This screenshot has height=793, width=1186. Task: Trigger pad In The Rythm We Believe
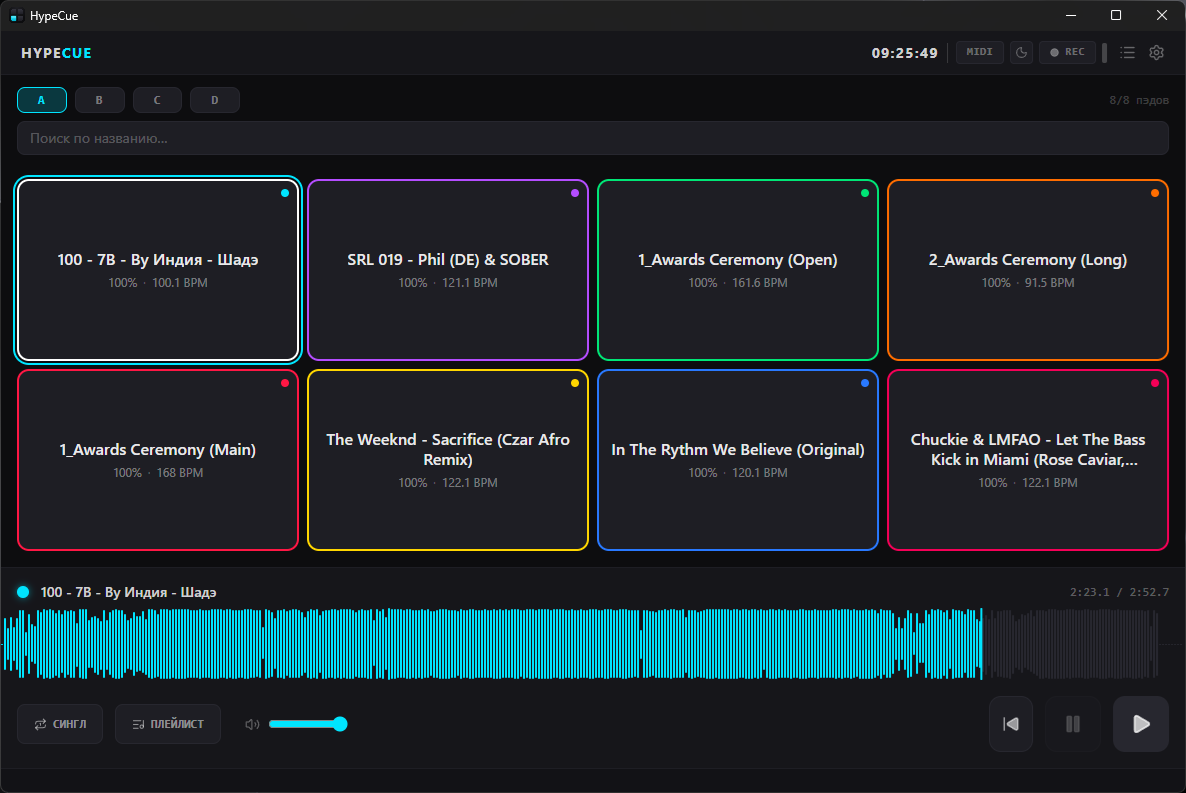[x=737, y=460]
